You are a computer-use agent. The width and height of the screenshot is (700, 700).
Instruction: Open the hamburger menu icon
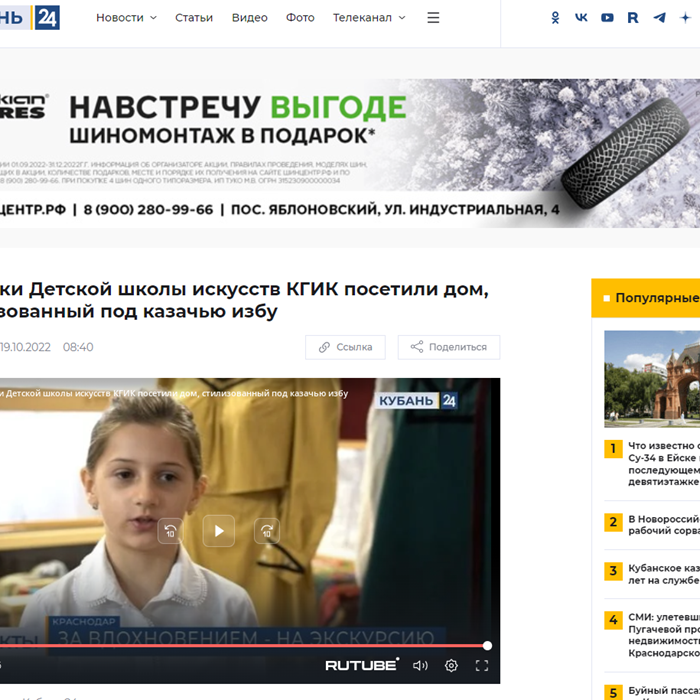433,18
